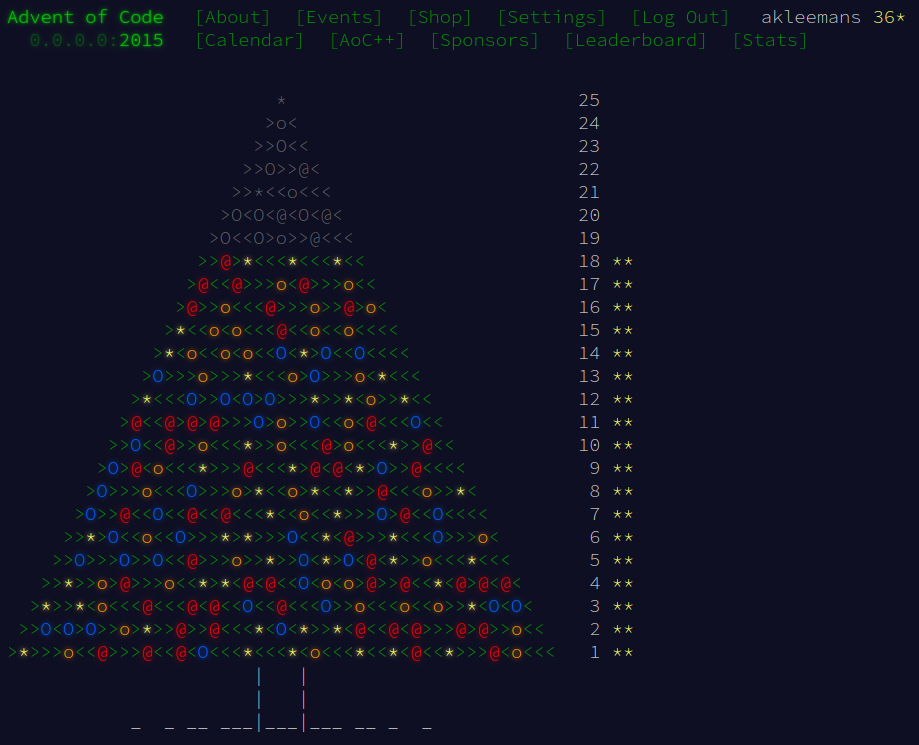View the Sponsors page
The height and width of the screenshot is (745, 919).
(x=484, y=41)
